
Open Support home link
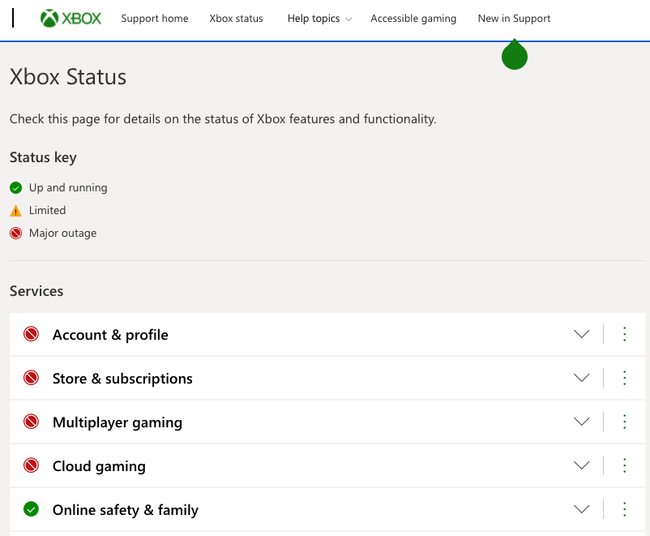pyautogui.click(x=155, y=19)
